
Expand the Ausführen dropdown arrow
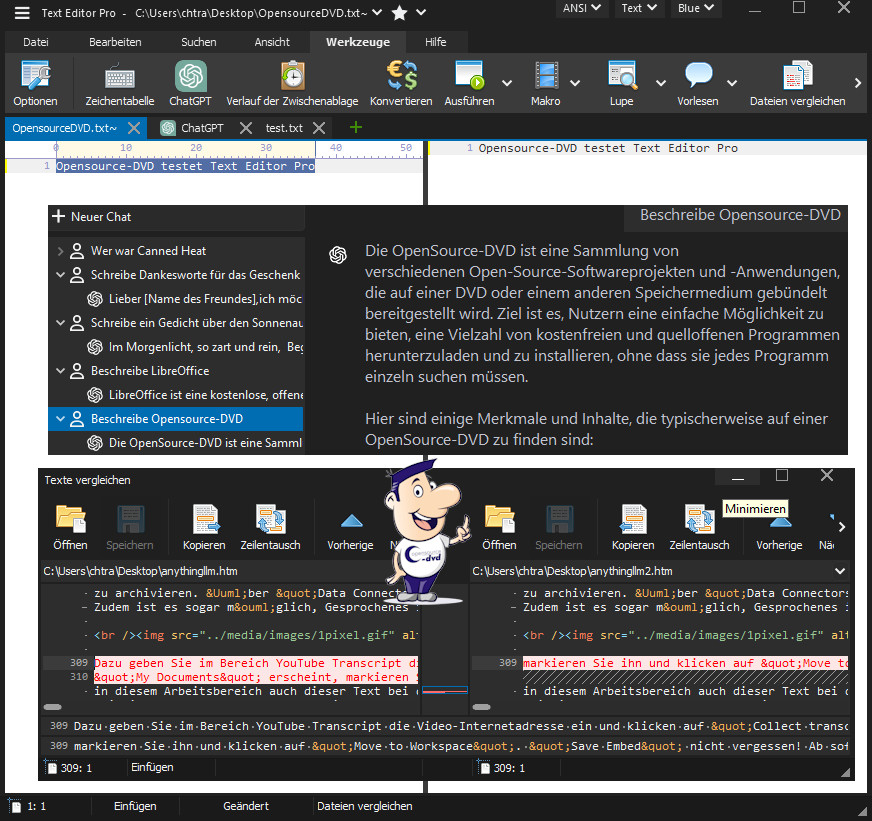click(x=507, y=82)
